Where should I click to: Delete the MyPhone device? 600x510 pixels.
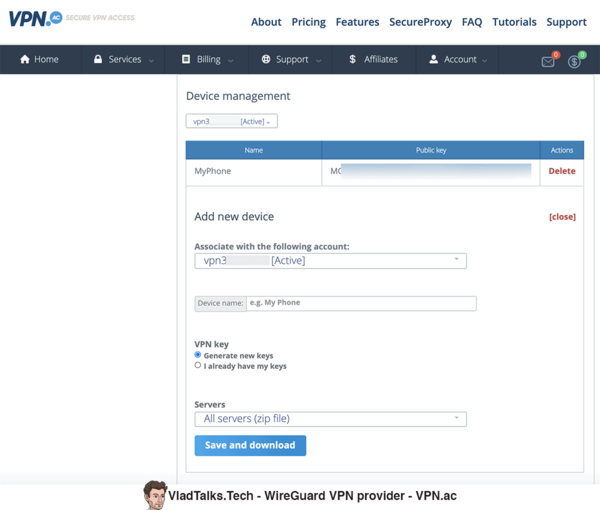tap(562, 171)
